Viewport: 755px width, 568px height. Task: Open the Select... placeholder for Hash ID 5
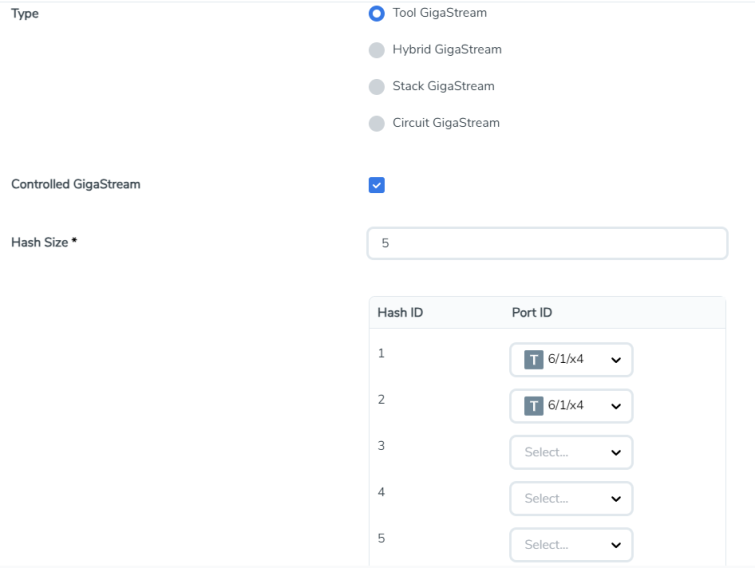(547, 545)
